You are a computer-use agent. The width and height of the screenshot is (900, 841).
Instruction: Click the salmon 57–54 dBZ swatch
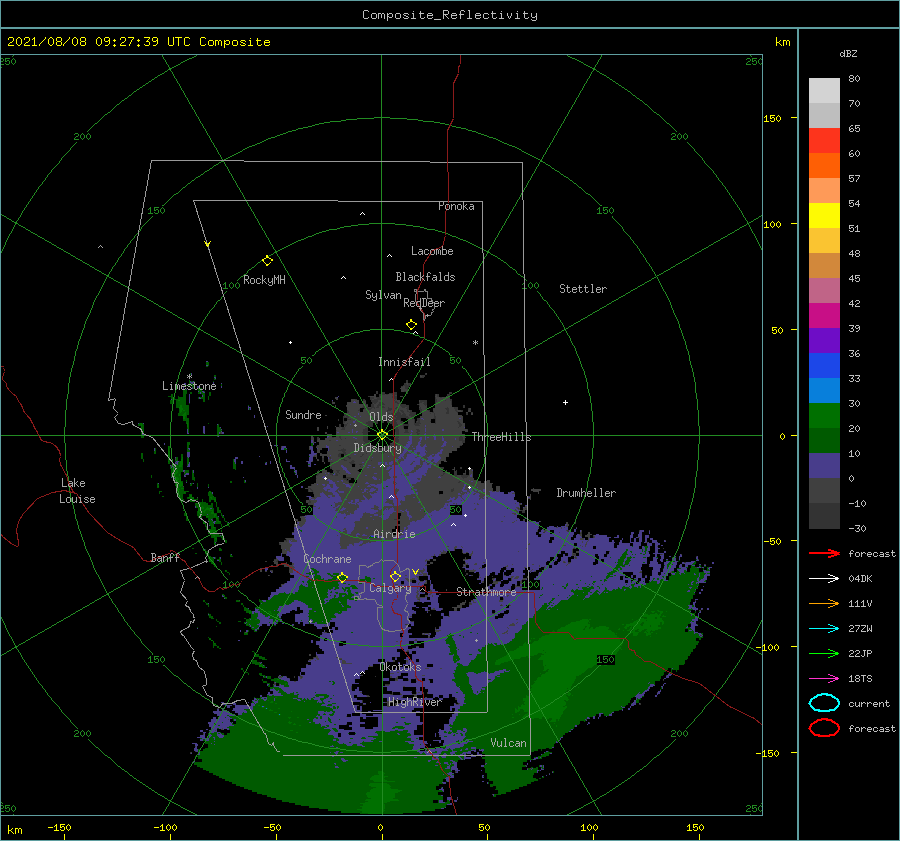click(x=824, y=191)
